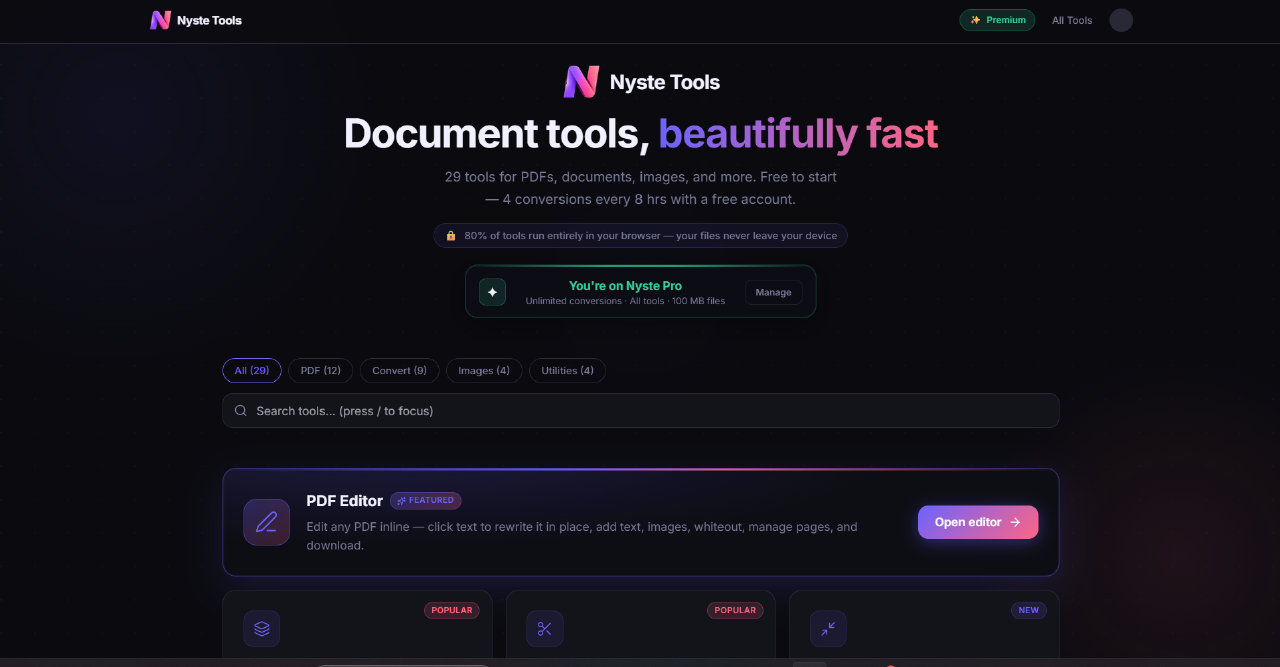Click the FEATURED badge beside PDF Editor
This screenshot has width=1280, height=667.
point(426,500)
